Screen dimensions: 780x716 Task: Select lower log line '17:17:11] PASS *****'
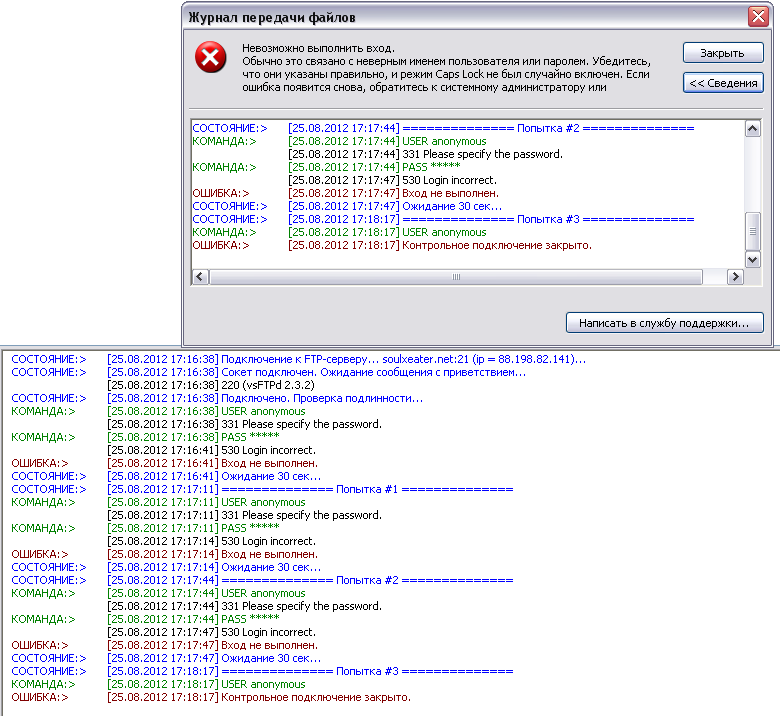pos(145,528)
